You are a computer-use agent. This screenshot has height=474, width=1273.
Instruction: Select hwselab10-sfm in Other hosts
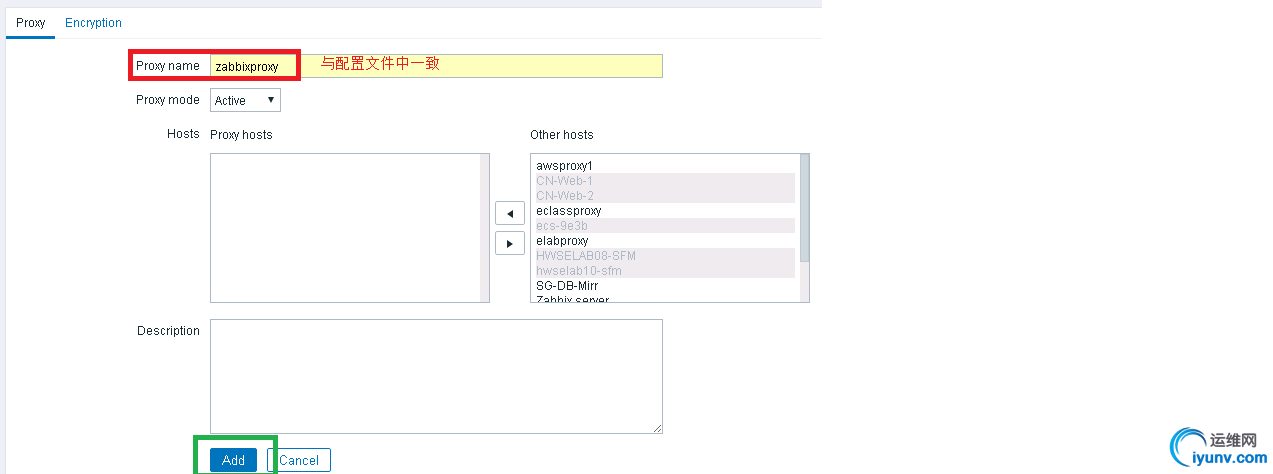(665, 271)
